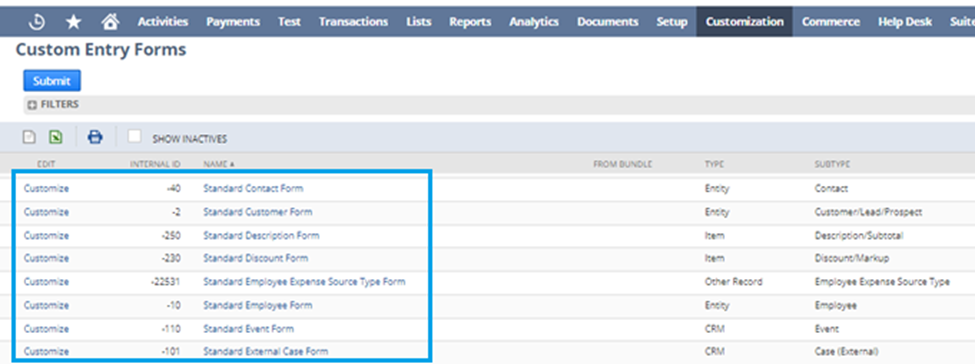Open the Standard Contact Form link
The width and height of the screenshot is (975, 364).
(x=253, y=188)
